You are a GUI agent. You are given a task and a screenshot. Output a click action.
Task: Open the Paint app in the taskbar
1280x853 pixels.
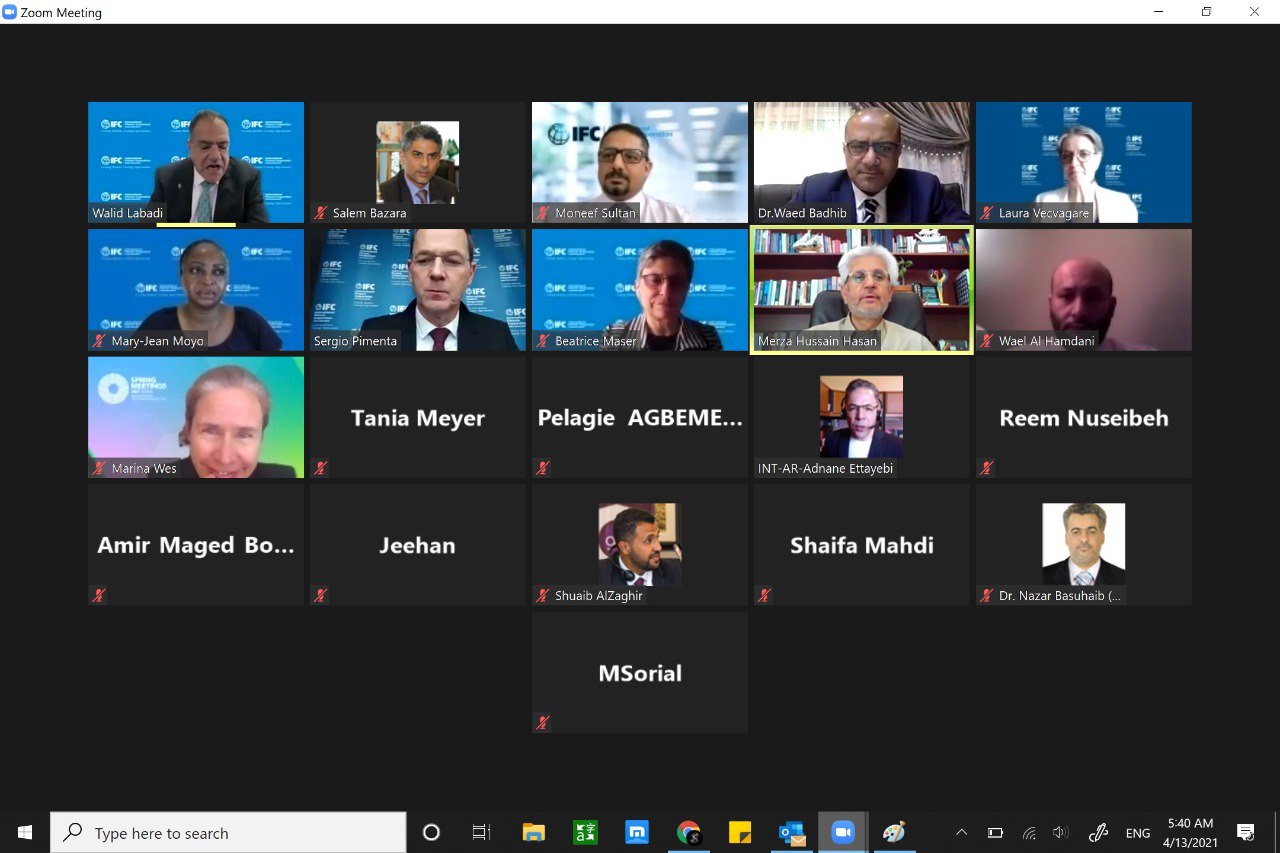coord(894,832)
